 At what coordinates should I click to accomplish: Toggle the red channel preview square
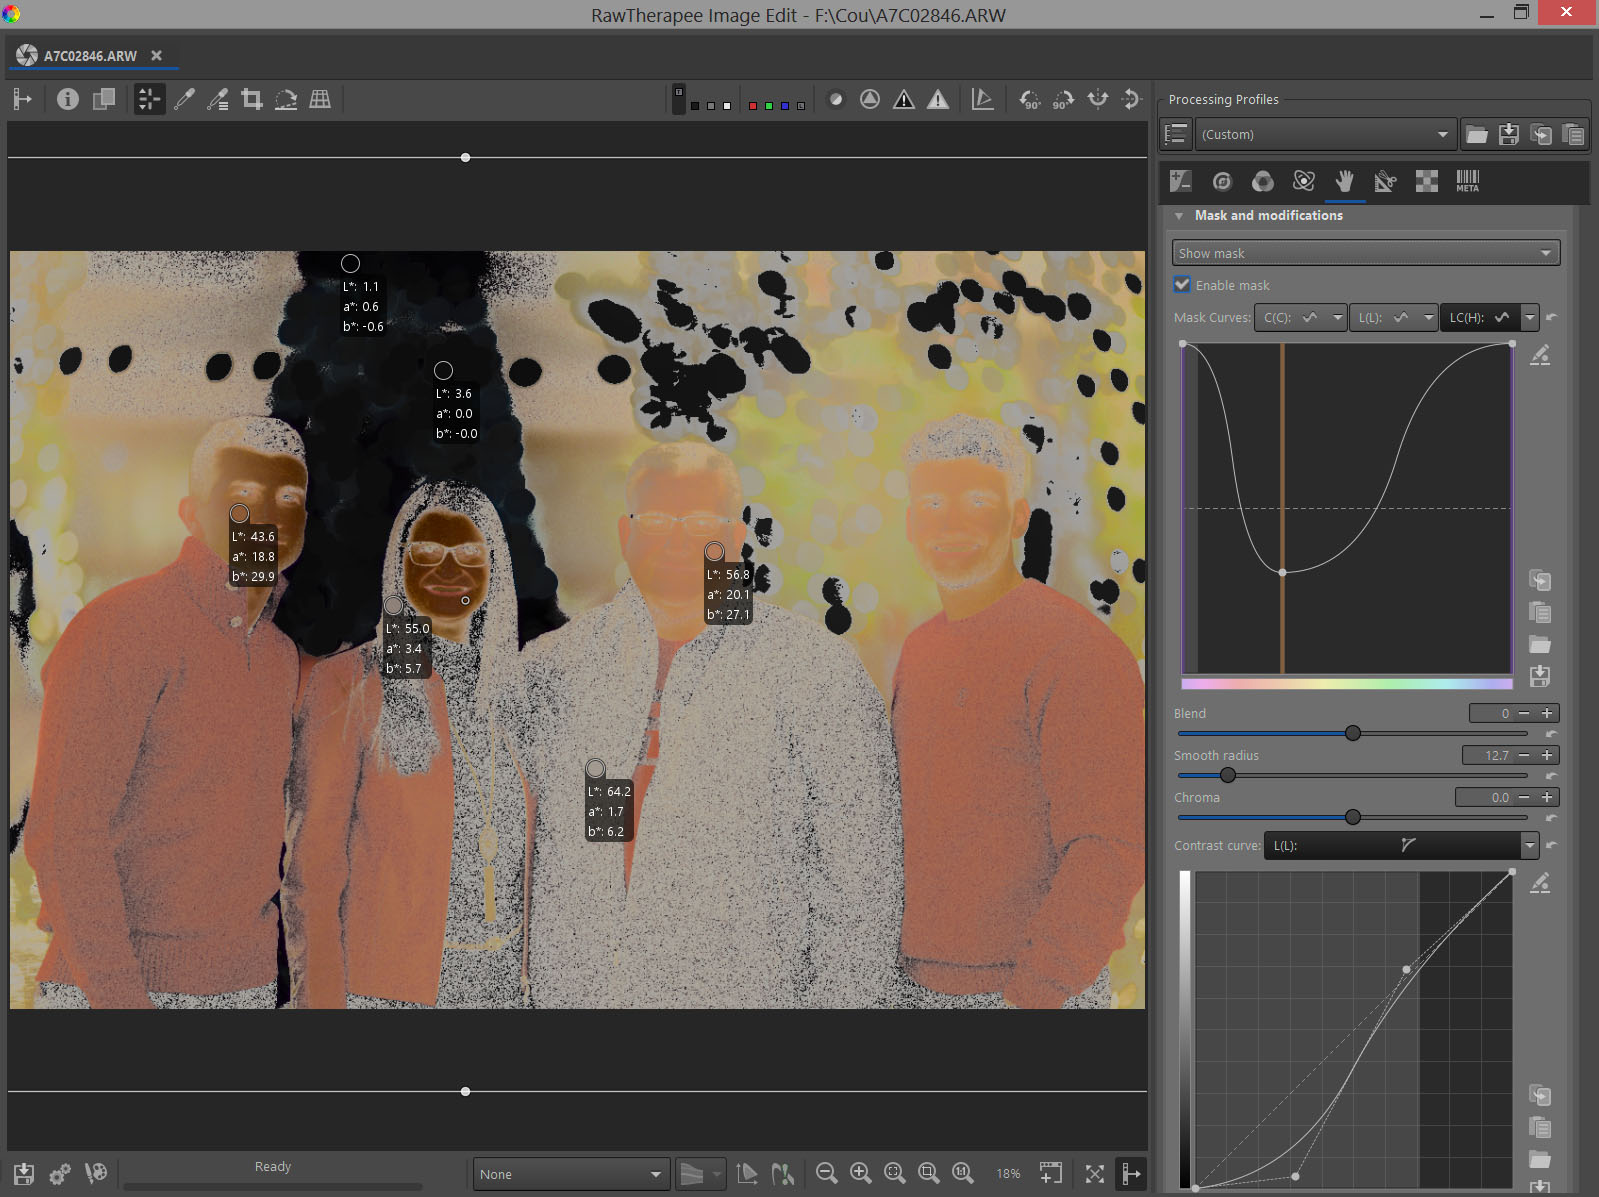click(753, 105)
